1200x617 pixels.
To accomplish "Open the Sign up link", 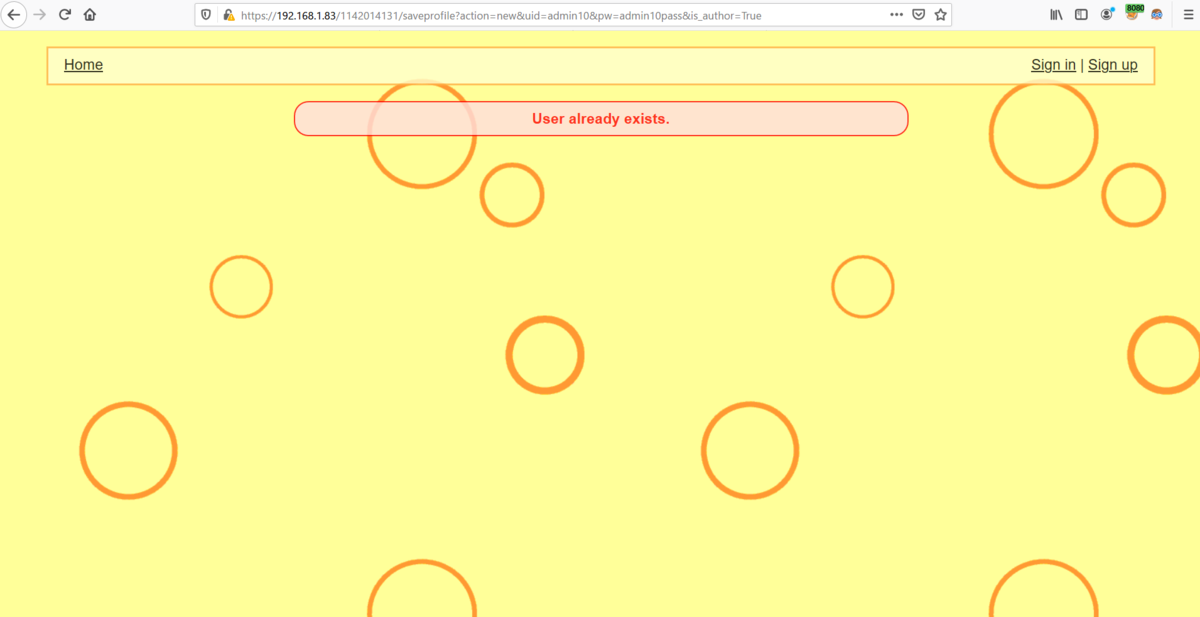I will [1112, 65].
